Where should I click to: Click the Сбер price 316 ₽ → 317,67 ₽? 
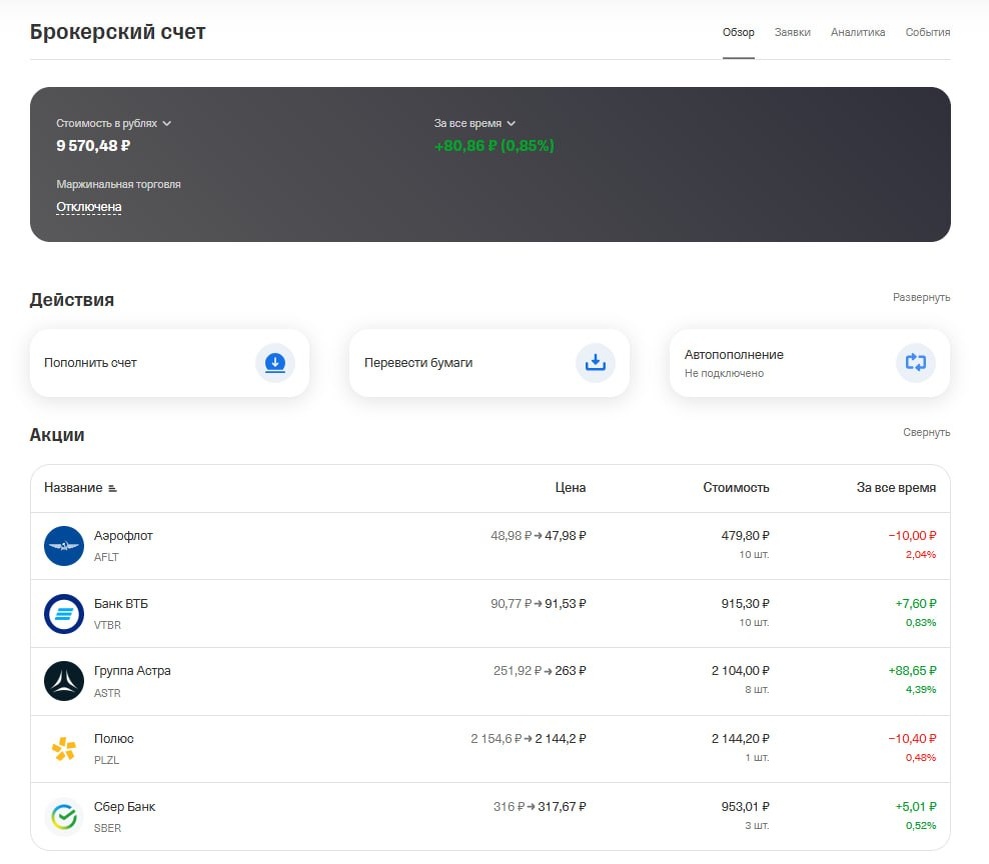coord(539,807)
